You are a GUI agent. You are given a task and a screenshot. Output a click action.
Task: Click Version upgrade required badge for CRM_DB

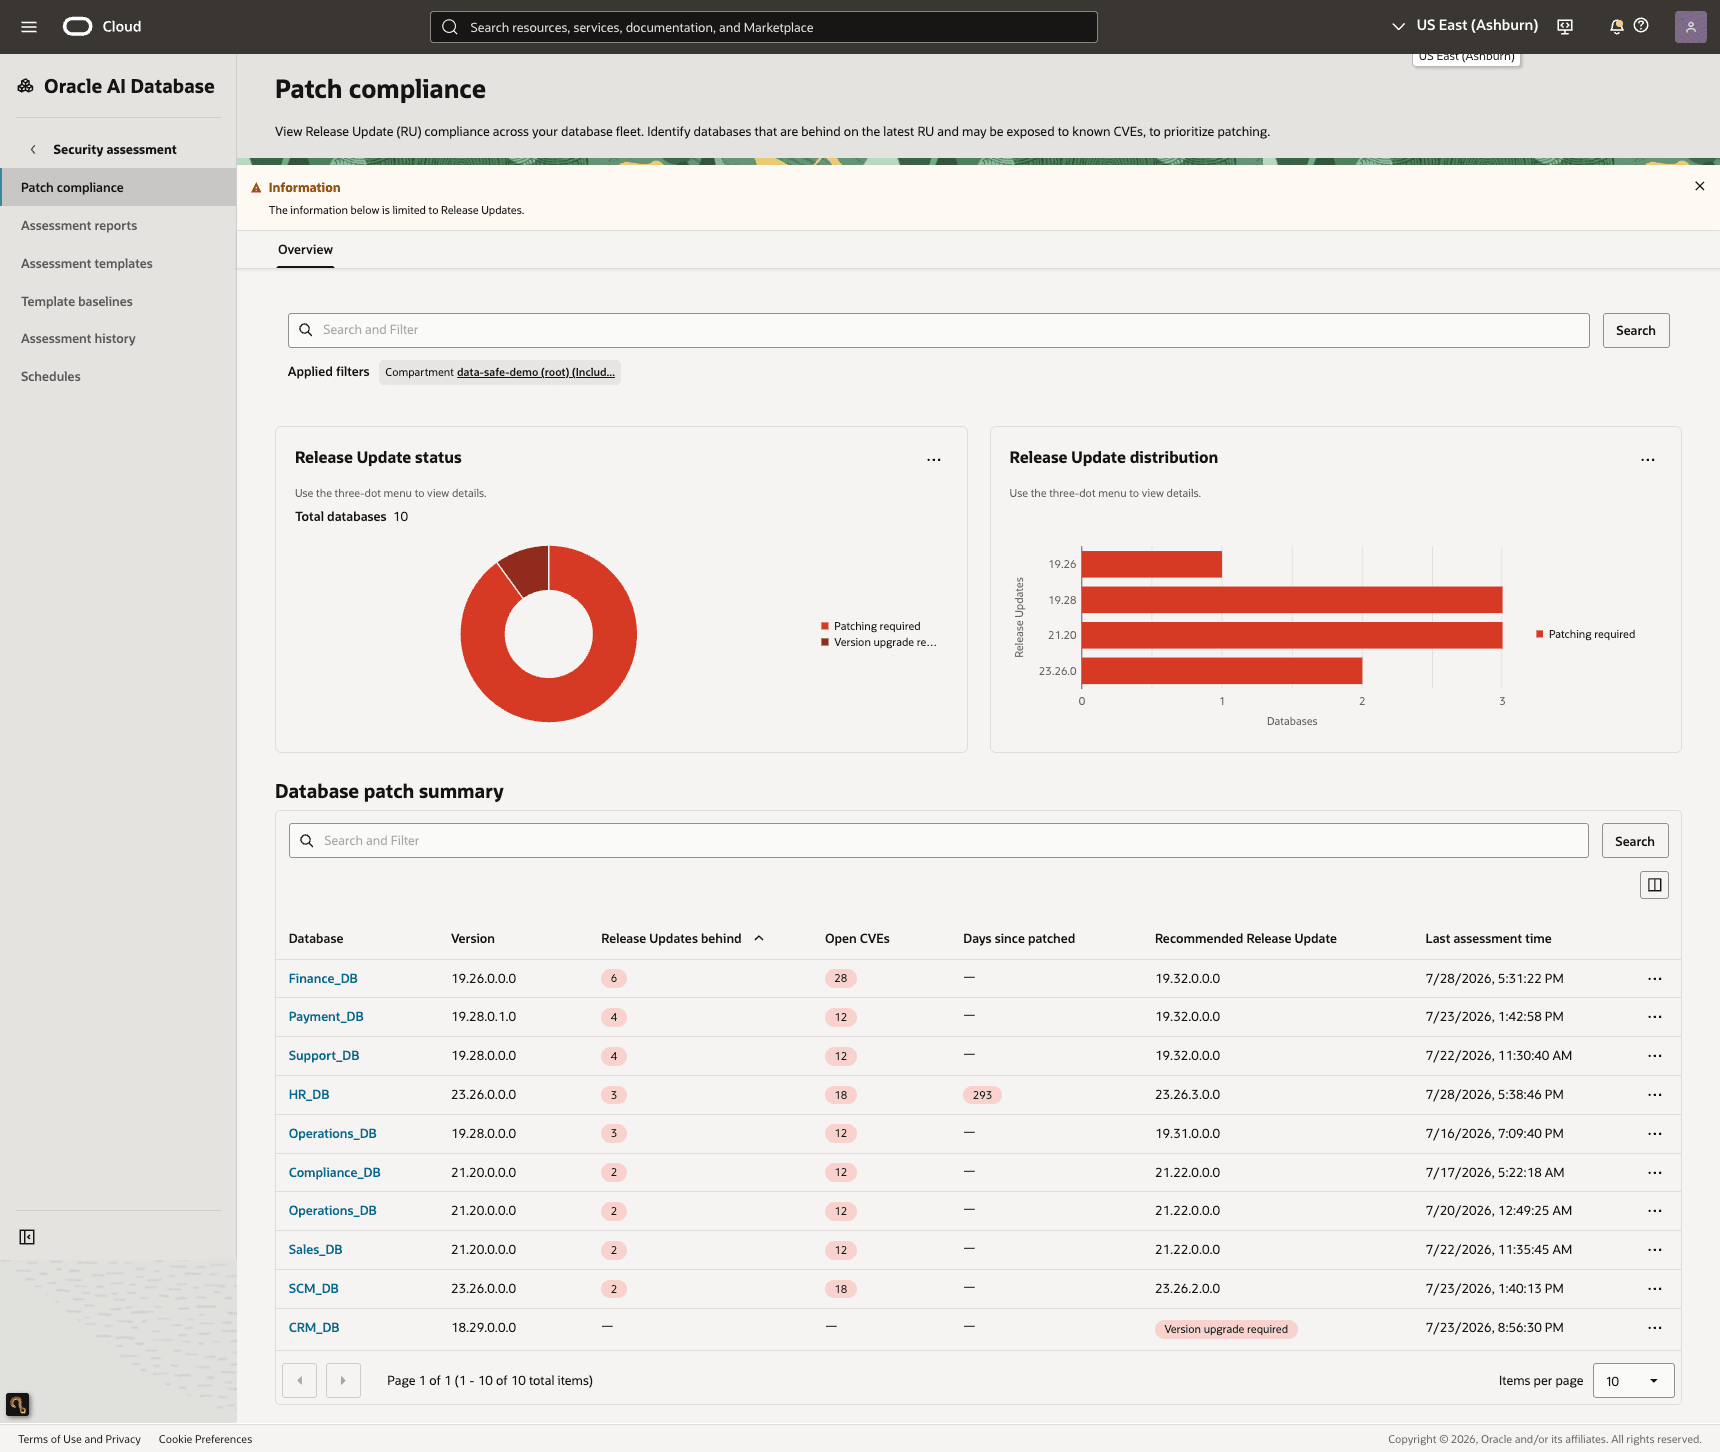[1226, 1329]
